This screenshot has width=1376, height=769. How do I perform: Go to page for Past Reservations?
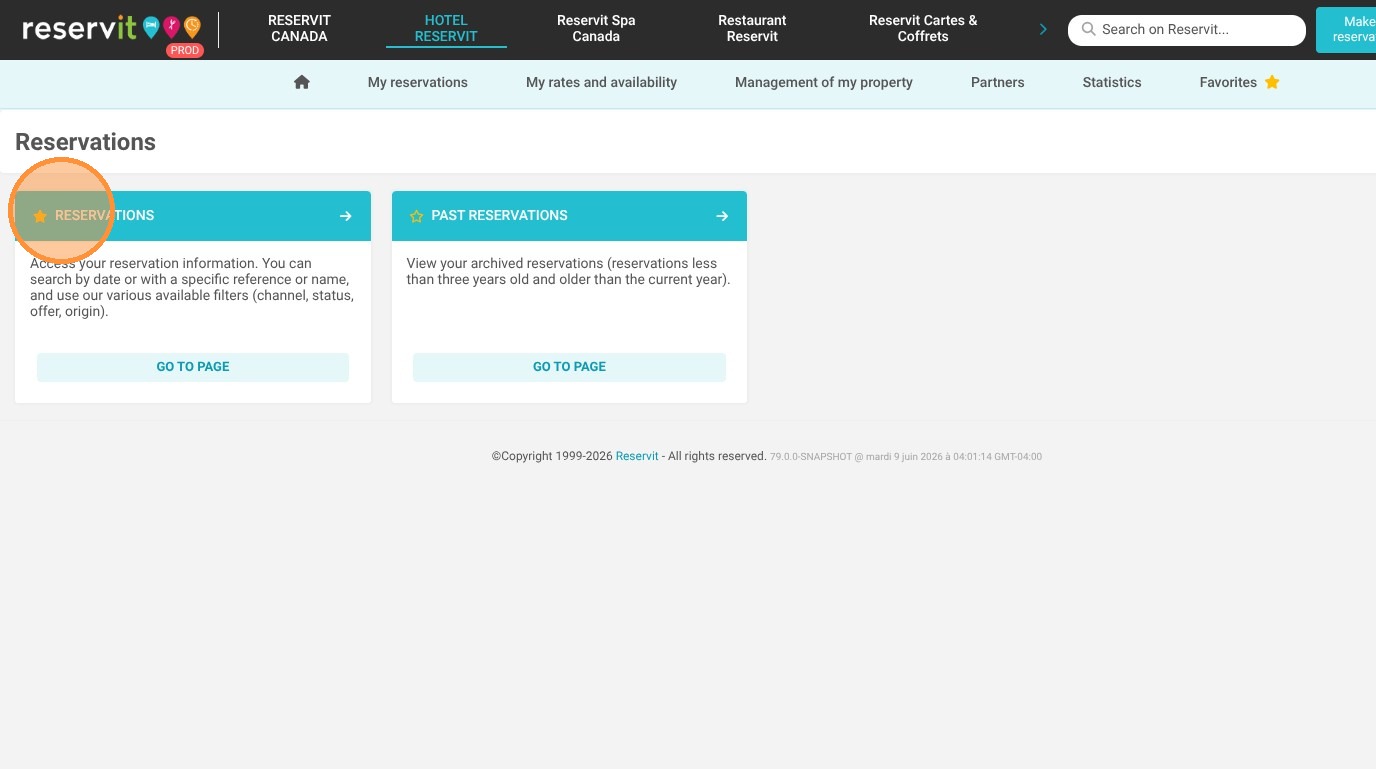[x=569, y=367]
